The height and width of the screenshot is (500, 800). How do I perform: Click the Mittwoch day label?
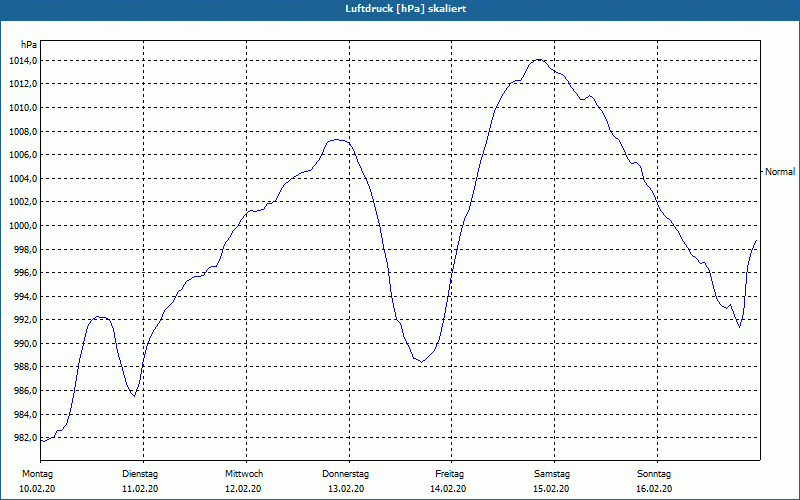pyautogui.click(x=244, y=474)
